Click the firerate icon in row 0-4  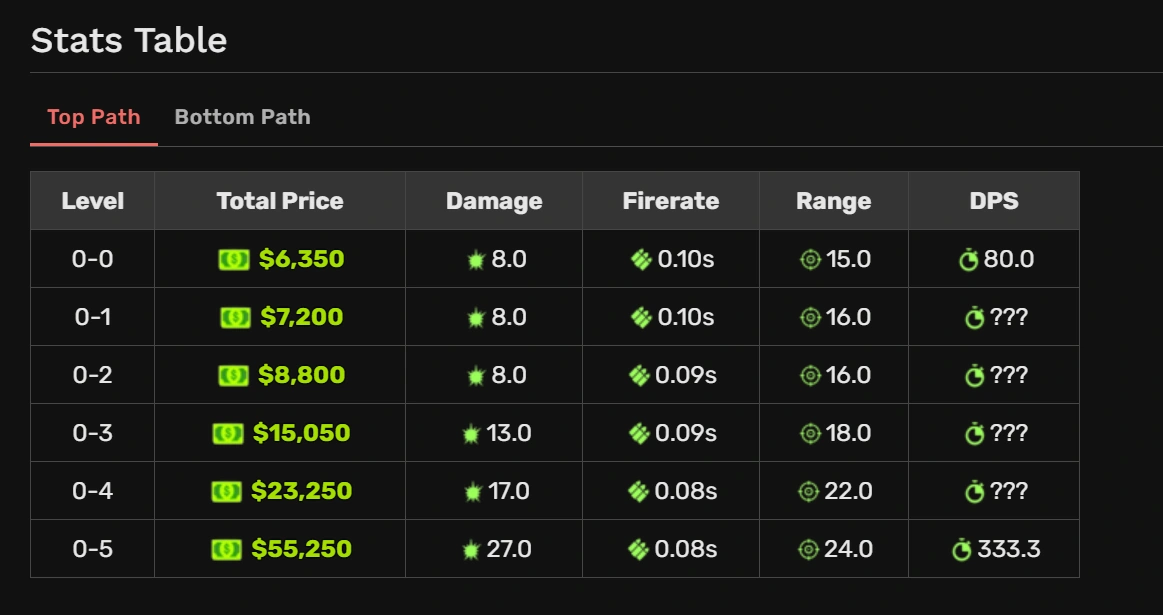point(639,492)
